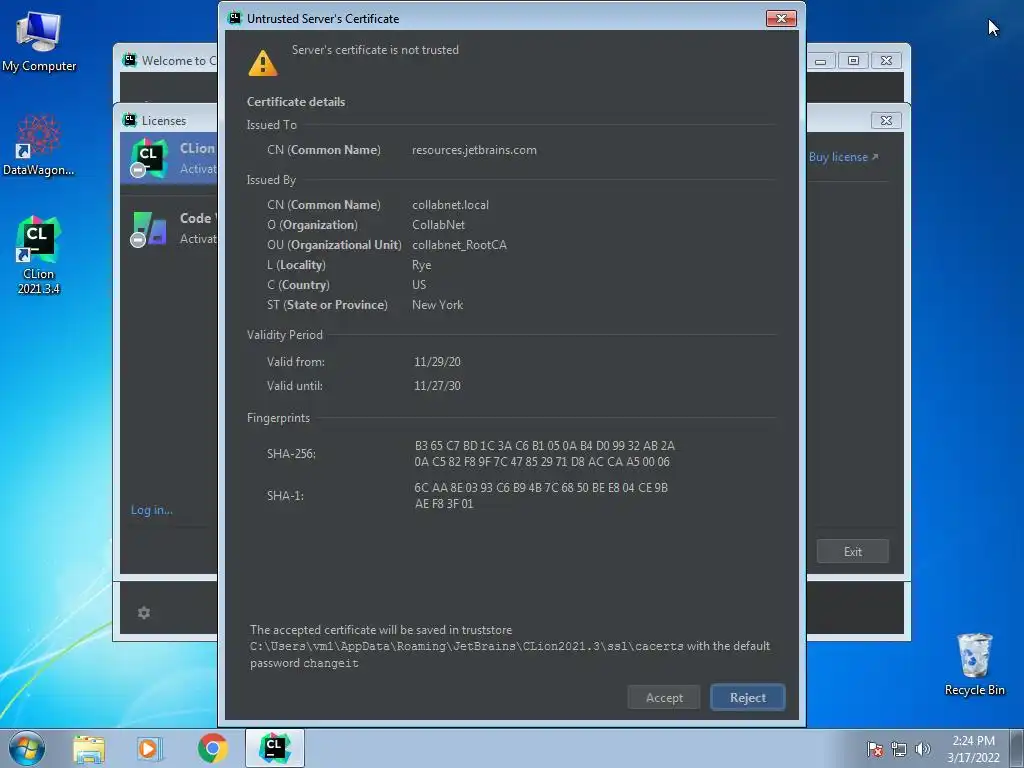The width and height of the screenshot is (1024, 768).
Task: Select CLion product in Licenses list
Action: pos(168,158)
